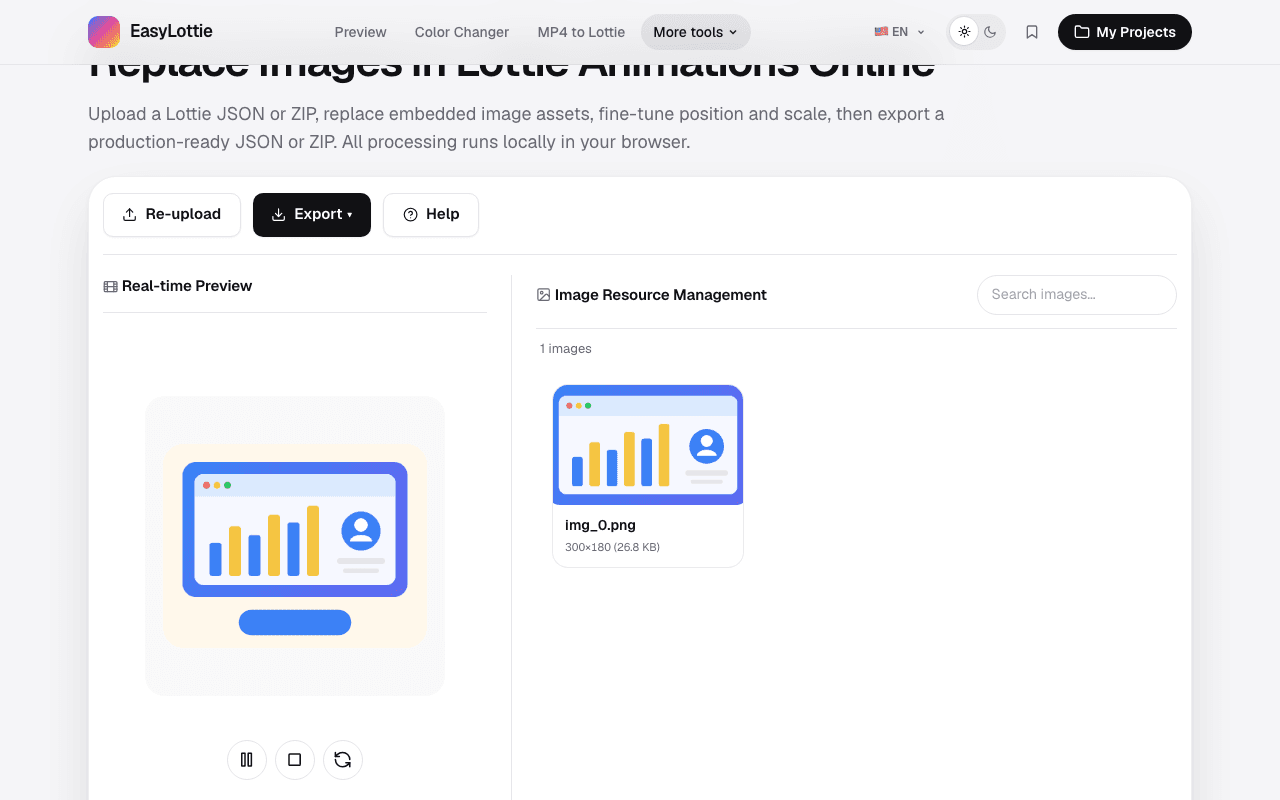Go to Color Changer tool
1280x800 pixels.
(462, 32)
